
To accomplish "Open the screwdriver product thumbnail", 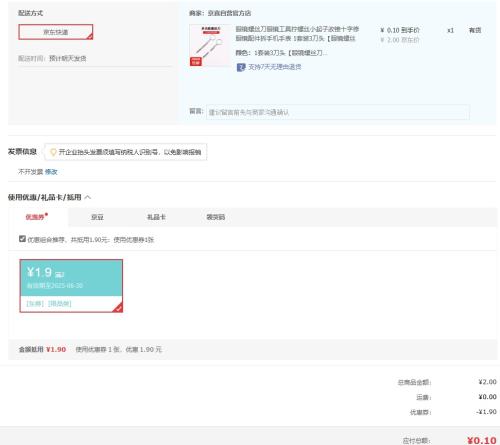I will tap(210, 45).
